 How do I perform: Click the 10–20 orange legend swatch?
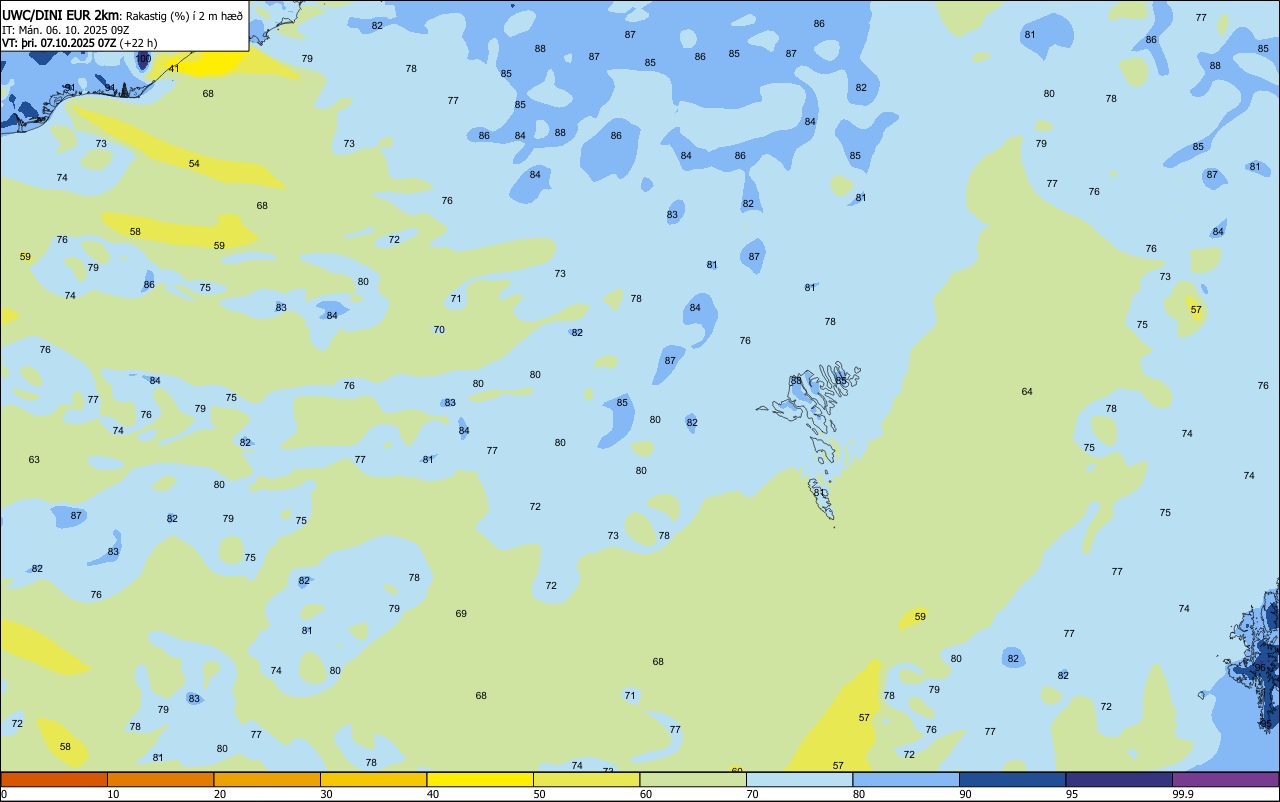(x=160, y=779)
